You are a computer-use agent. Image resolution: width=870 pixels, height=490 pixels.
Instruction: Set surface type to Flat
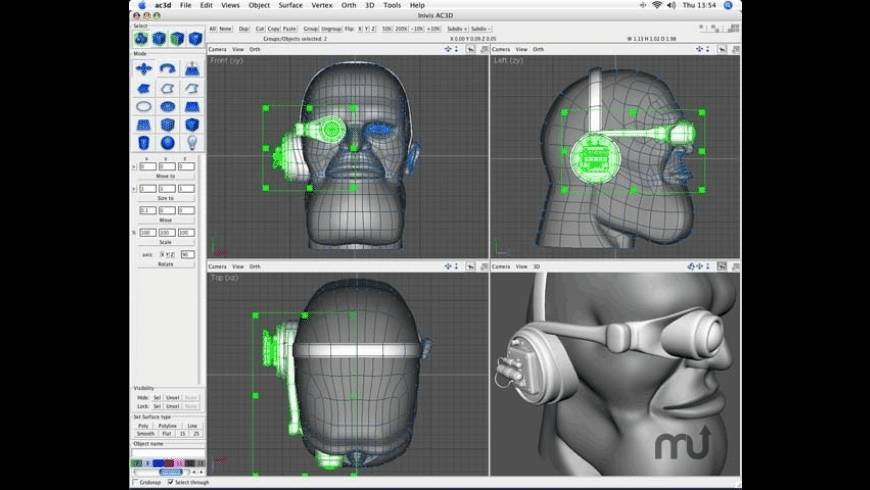[x=167, y=433]
